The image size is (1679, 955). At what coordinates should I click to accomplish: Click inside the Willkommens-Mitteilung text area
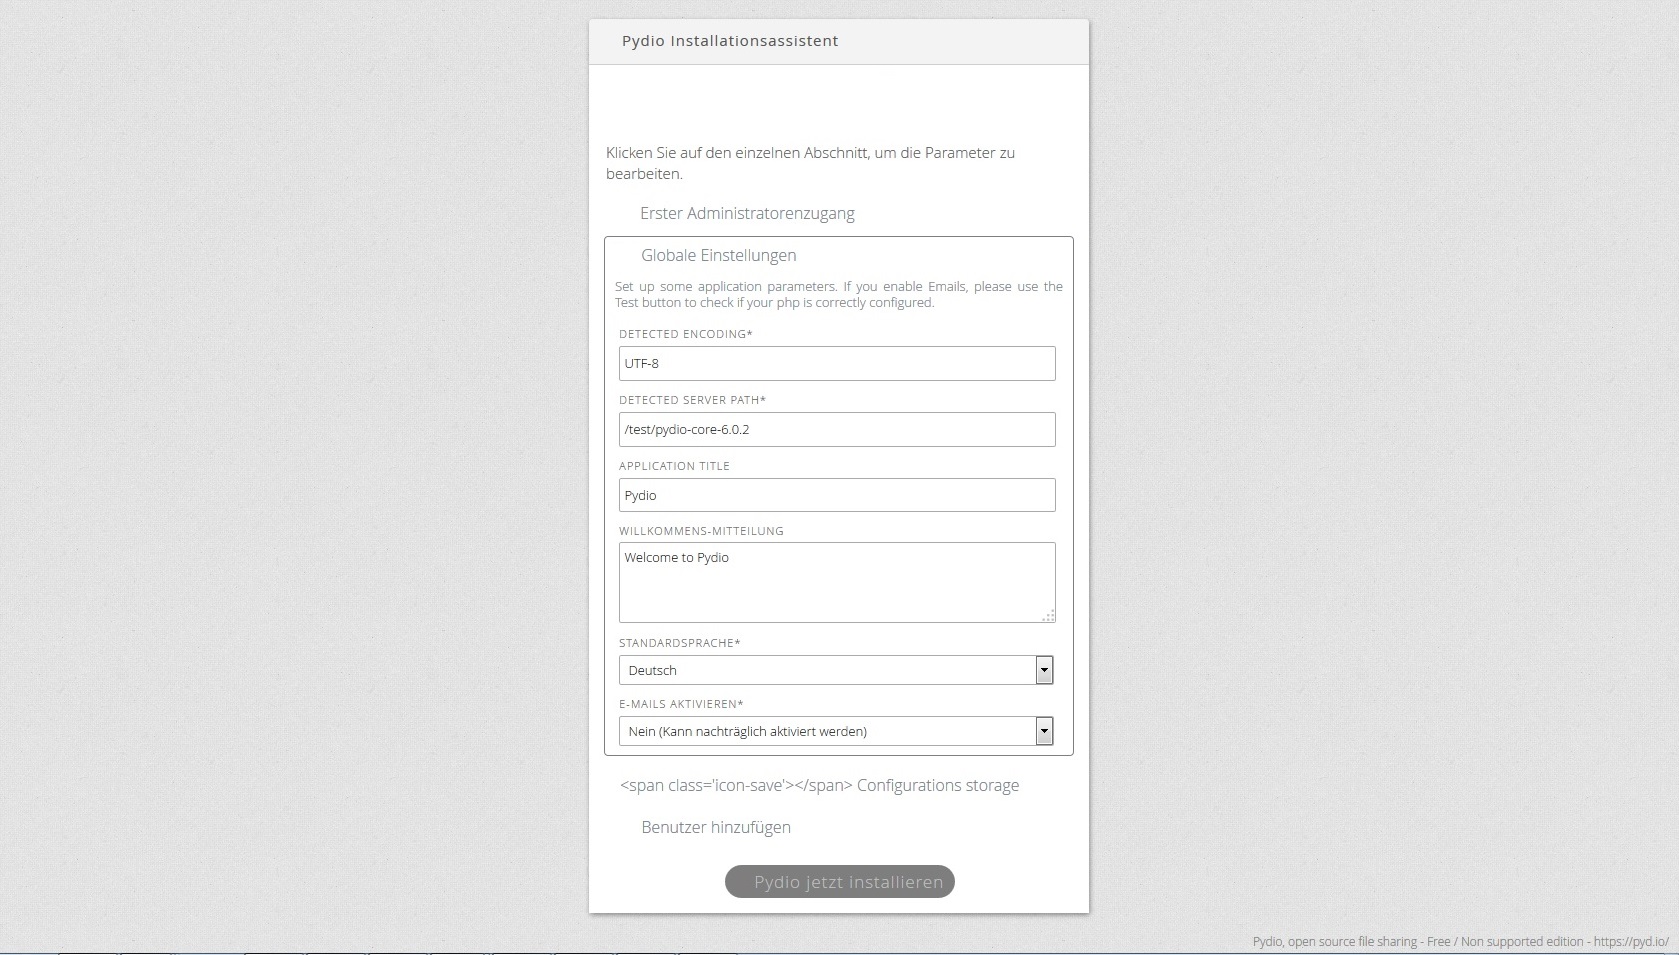coord(837,582)
